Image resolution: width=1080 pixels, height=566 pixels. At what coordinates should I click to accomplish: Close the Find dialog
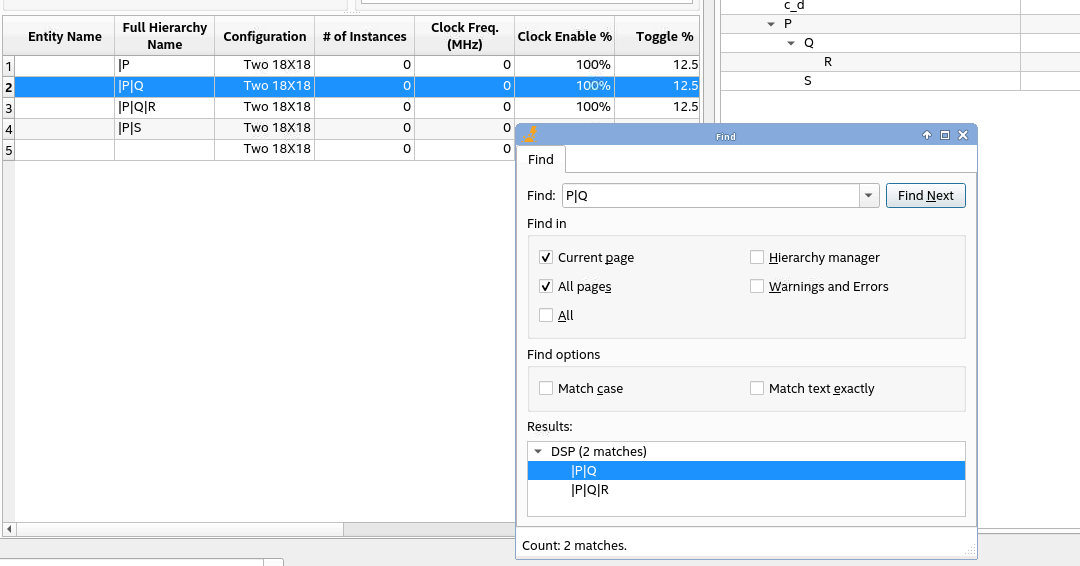point(963,136)
